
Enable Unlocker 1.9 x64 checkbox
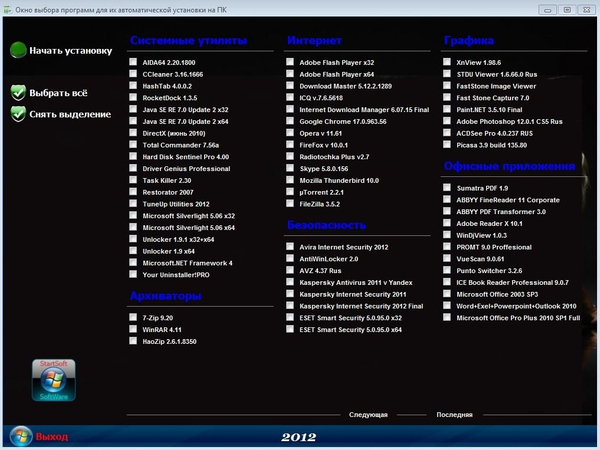(x=133, y=250)
